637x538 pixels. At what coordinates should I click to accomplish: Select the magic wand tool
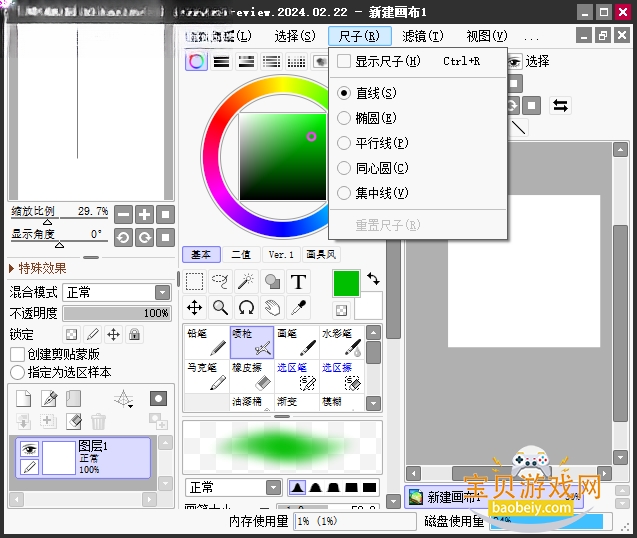[246, 281]
